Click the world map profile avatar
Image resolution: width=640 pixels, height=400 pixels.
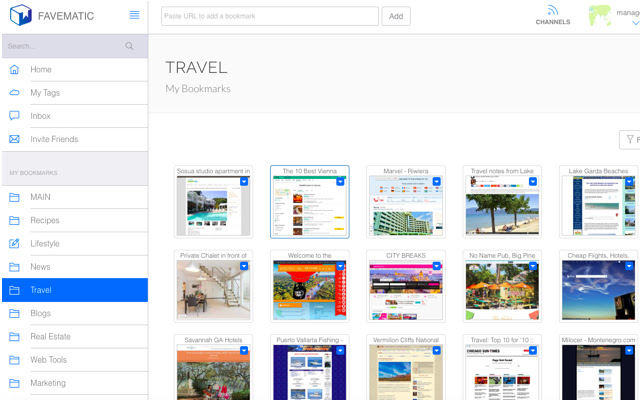(x=600, y=16)
